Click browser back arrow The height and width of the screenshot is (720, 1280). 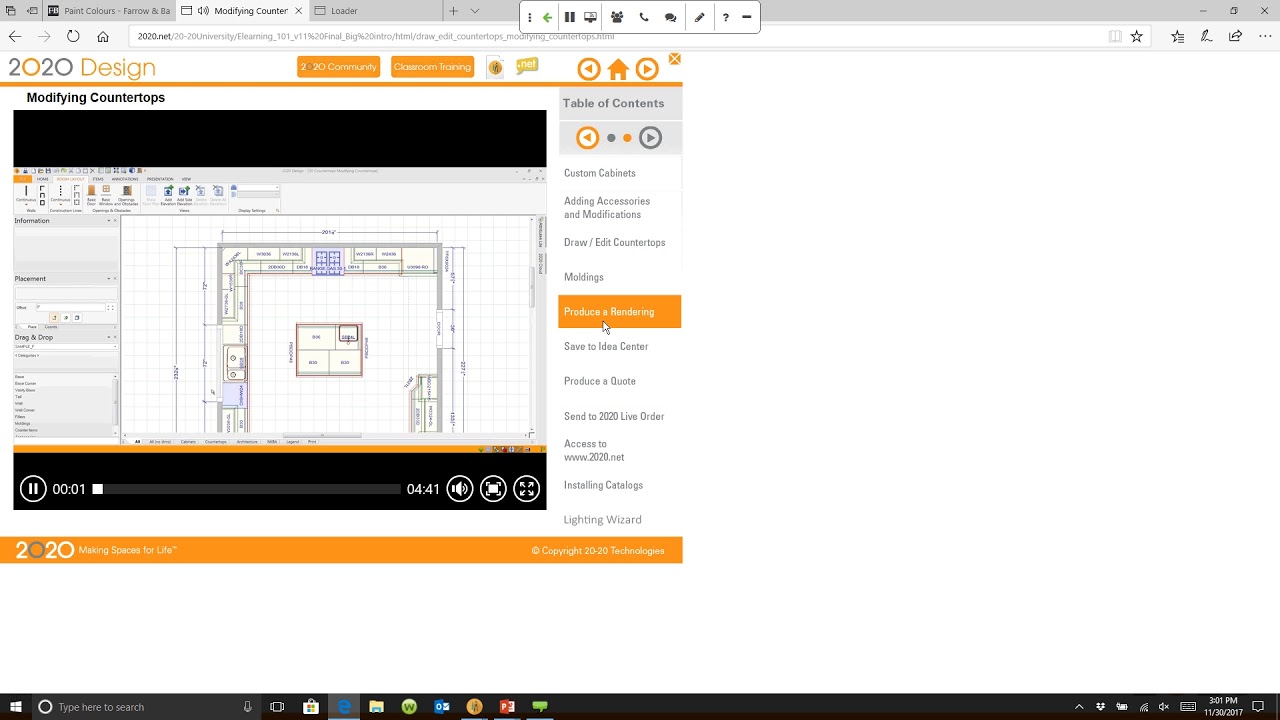[15, 36]
